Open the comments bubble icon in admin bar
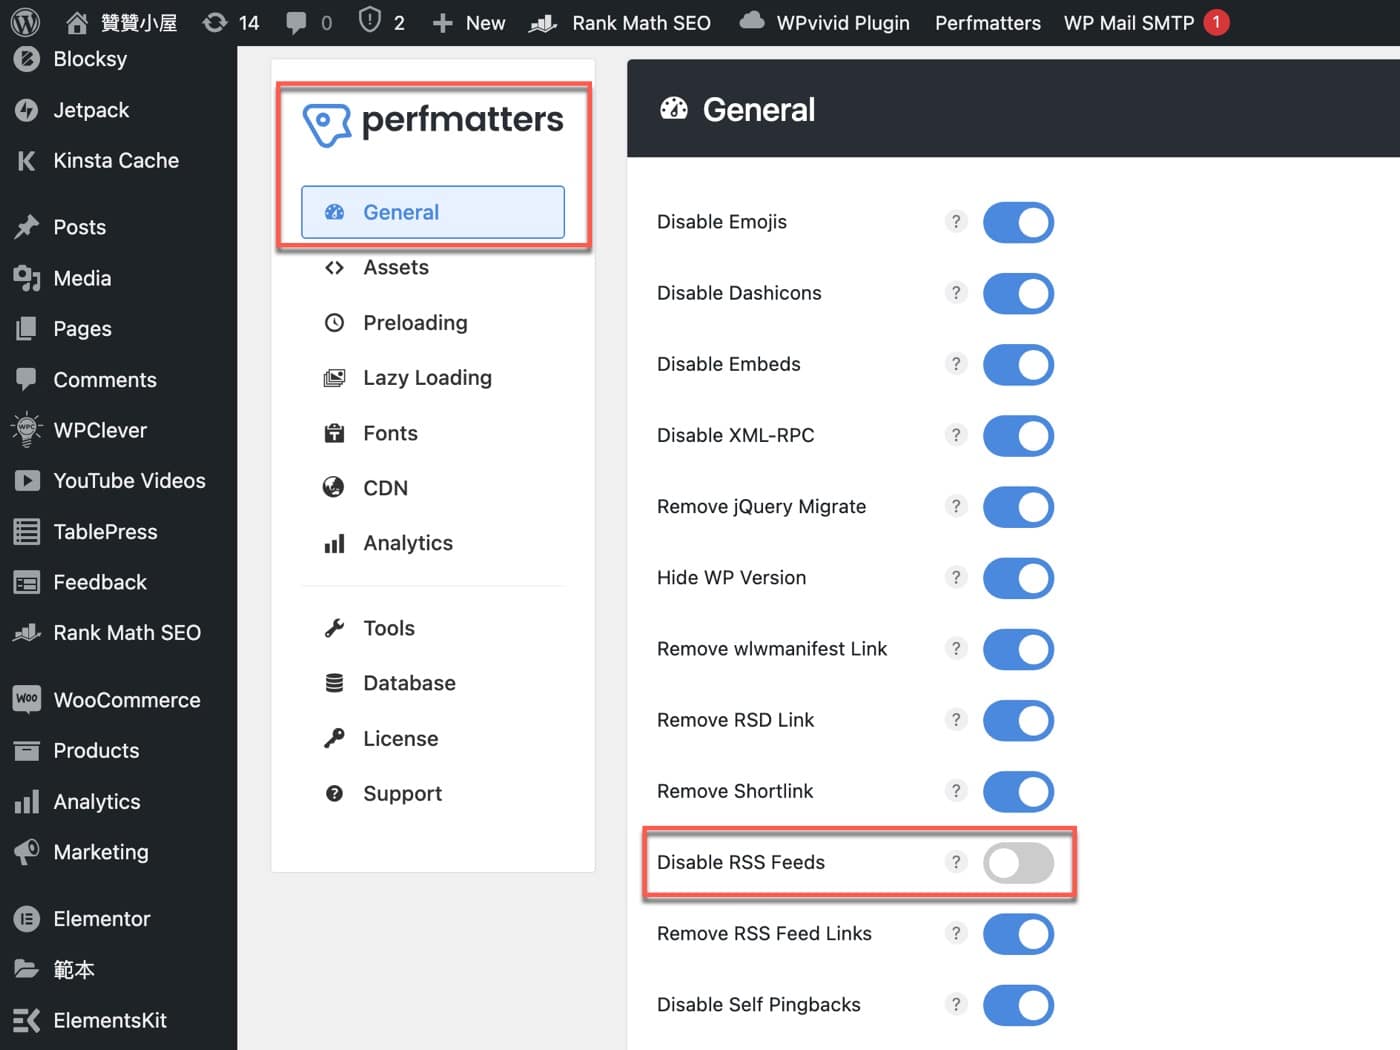The image size is (1400, 1050). pos(296,22)
